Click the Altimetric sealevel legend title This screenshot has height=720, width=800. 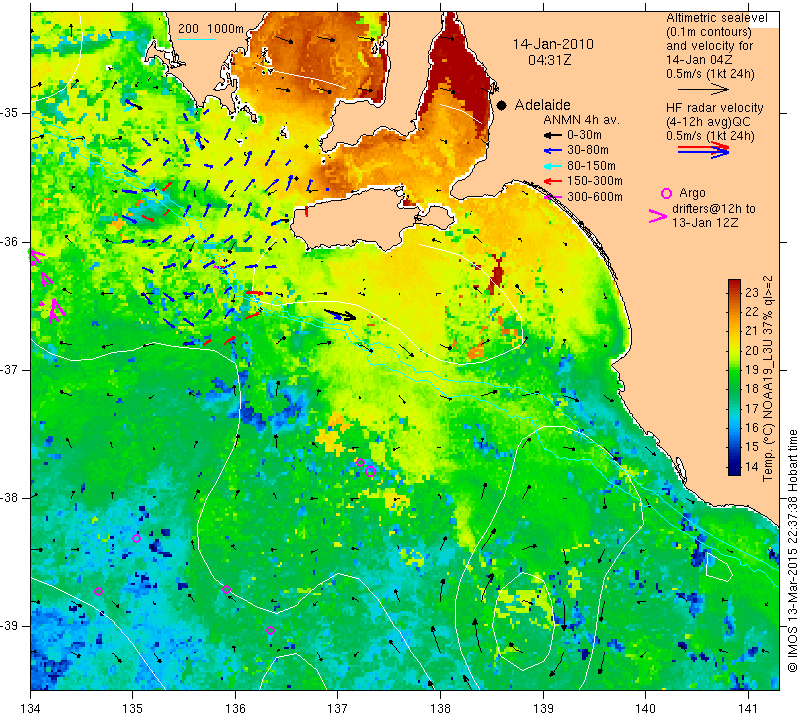click(716, 18)
